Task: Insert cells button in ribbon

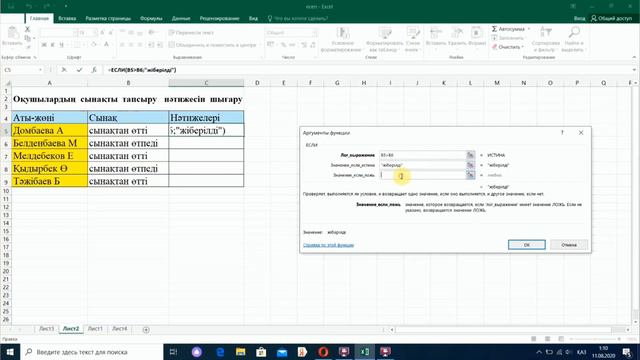Action: click(436, 37)
